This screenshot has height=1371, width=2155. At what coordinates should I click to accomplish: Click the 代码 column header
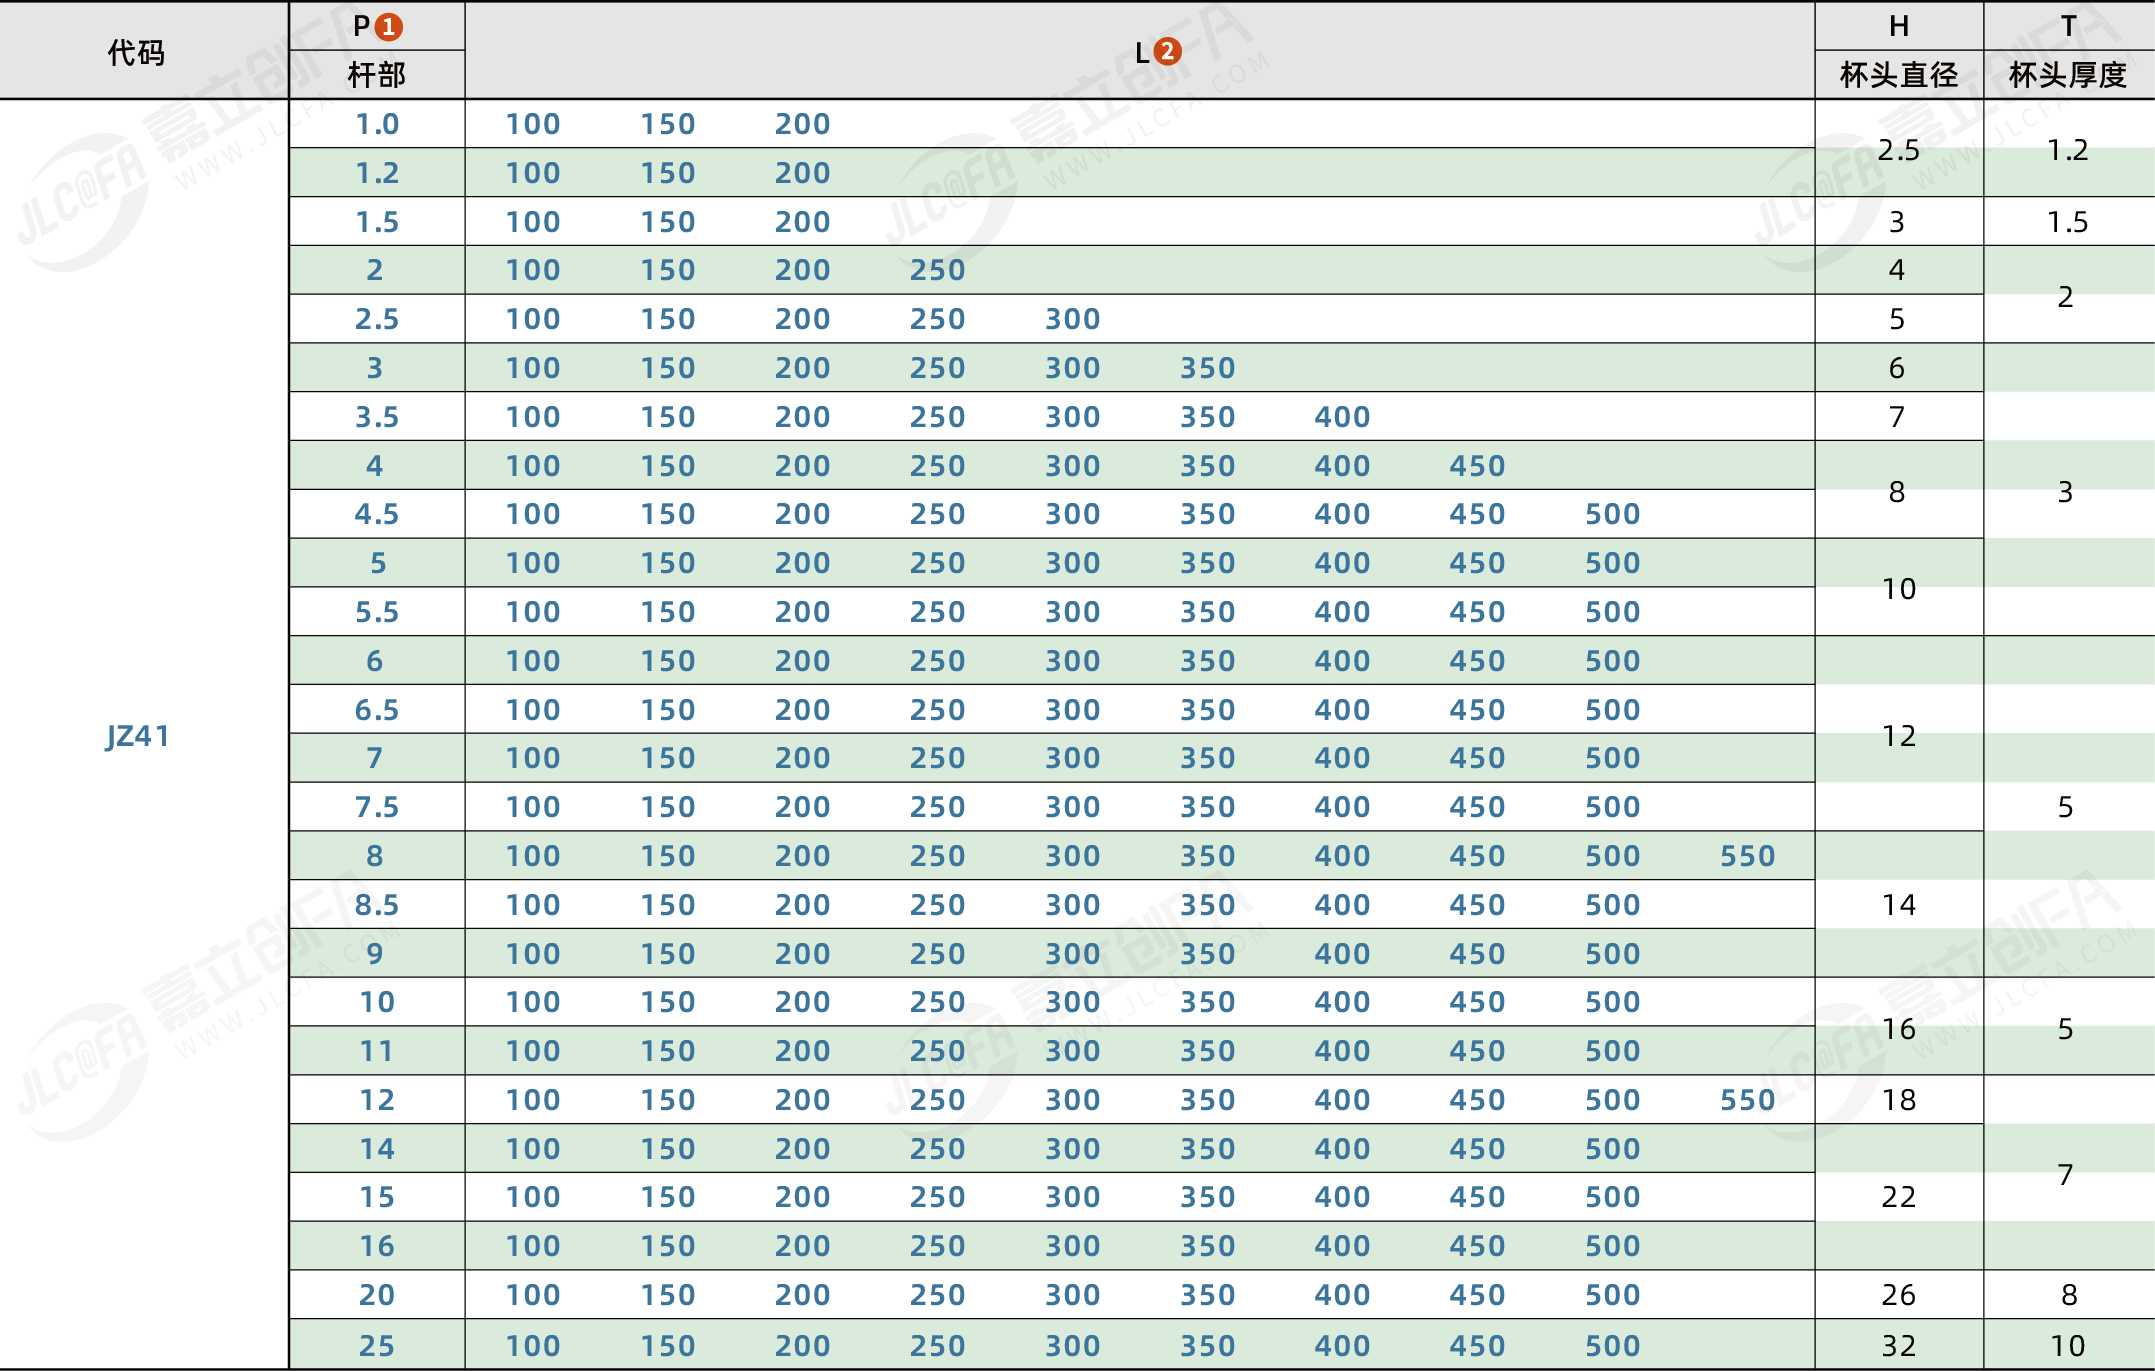(137, 52)
